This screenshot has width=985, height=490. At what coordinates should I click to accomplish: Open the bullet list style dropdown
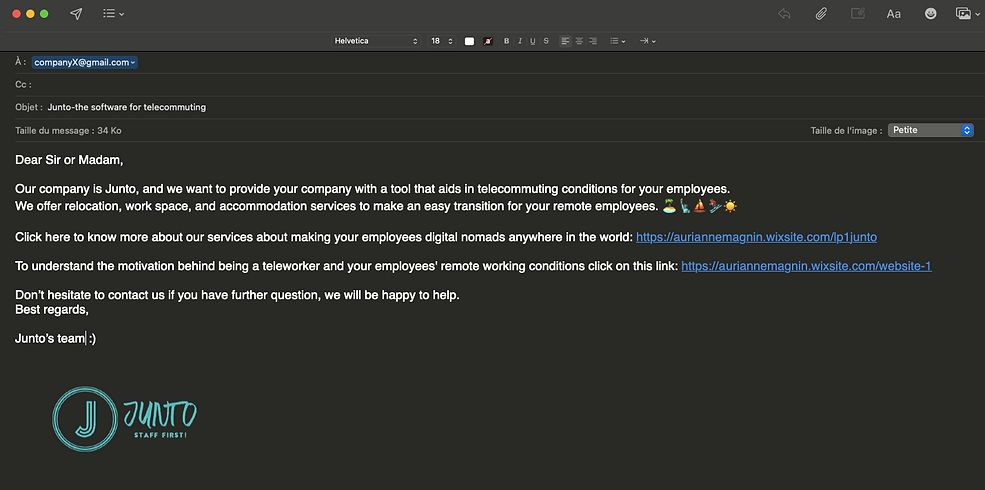pyautogui.click(x=618, y=41)
